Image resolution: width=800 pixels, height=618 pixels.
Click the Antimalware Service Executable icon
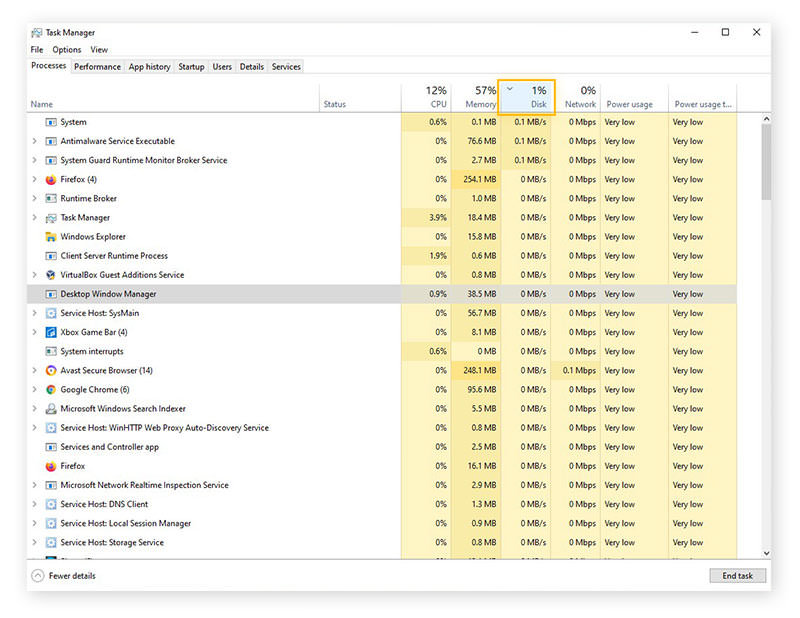51,141
